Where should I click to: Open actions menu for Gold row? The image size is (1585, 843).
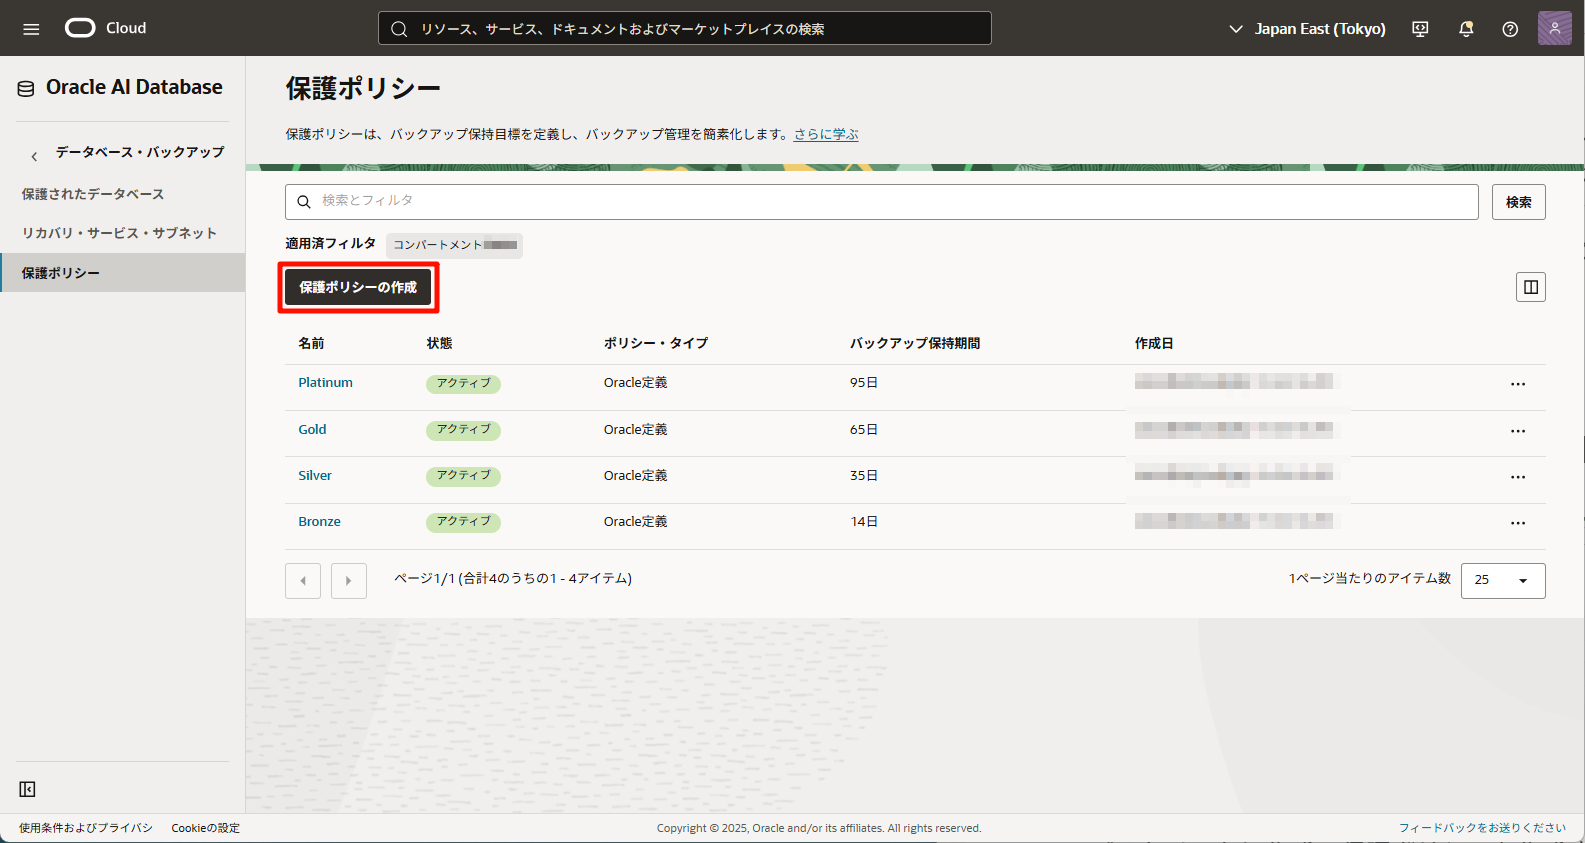coord(1518,431)
